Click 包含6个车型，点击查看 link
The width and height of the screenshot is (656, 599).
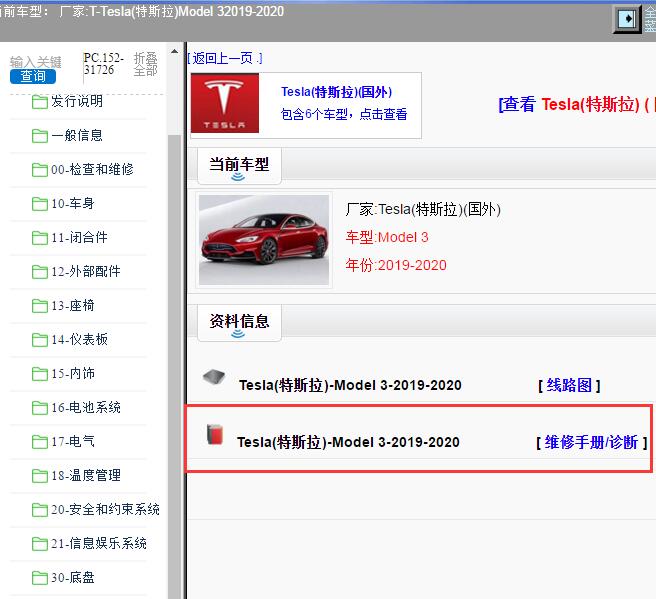tap(344, 114)
